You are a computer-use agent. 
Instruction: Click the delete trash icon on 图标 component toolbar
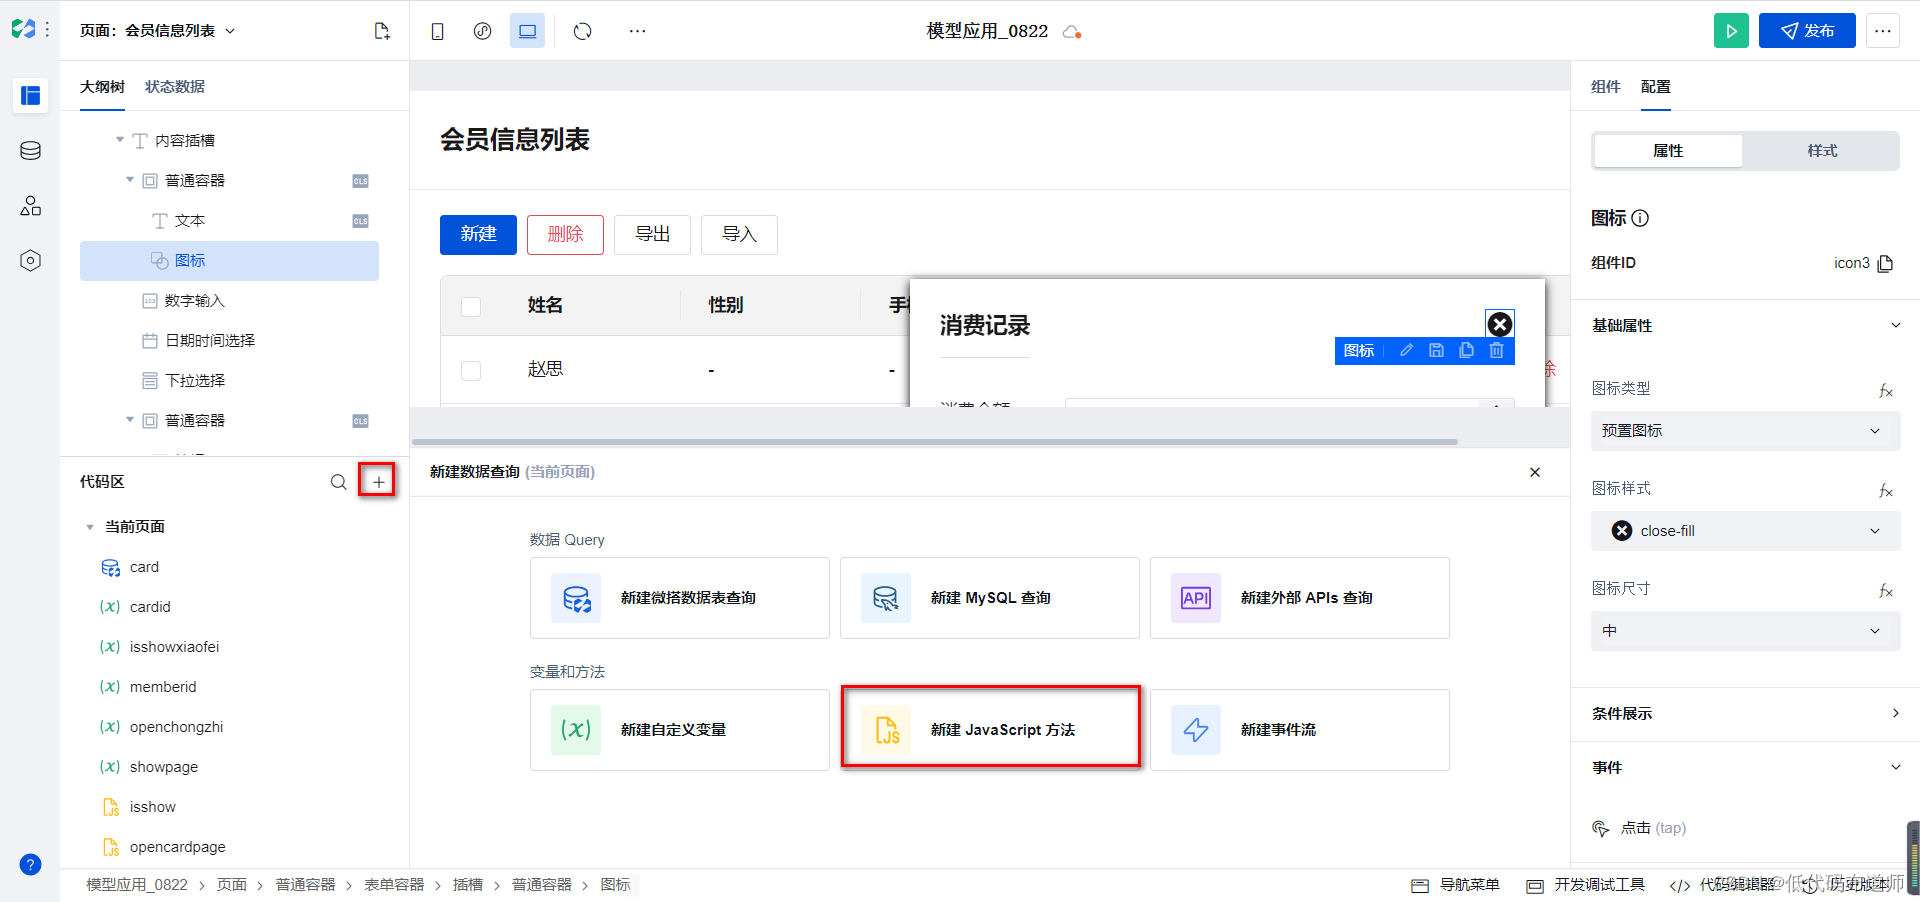[1496, 351]
